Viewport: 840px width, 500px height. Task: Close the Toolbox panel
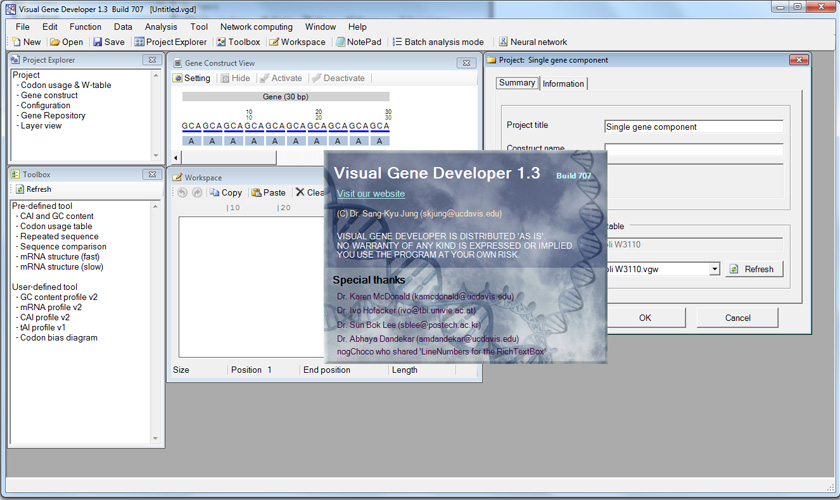point(152,175)
